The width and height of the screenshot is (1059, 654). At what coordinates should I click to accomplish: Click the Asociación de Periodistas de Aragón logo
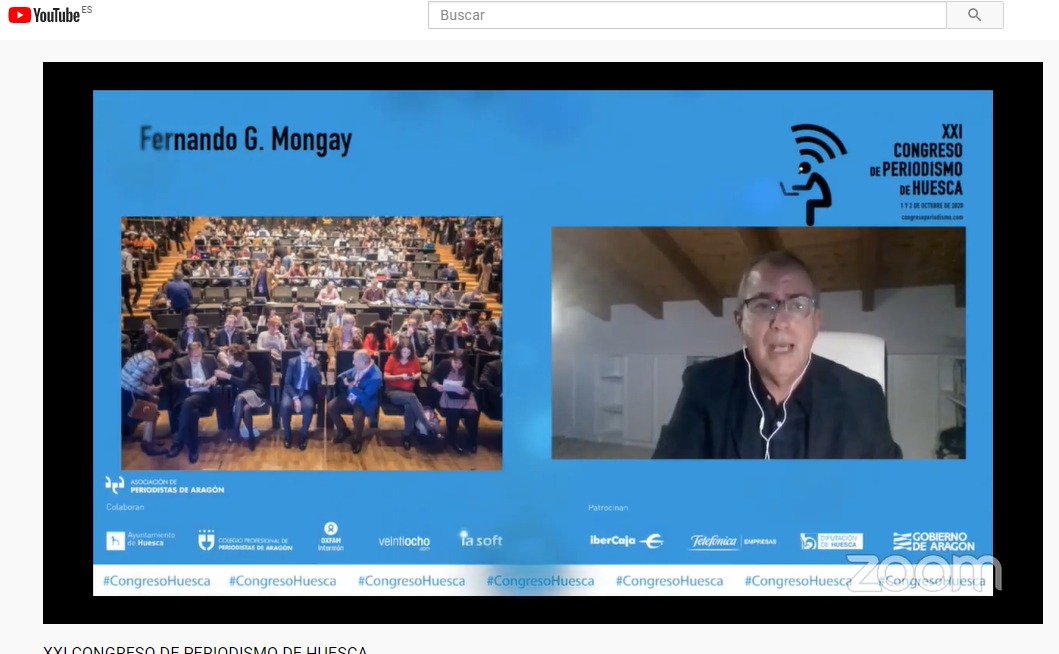[165, 485]
